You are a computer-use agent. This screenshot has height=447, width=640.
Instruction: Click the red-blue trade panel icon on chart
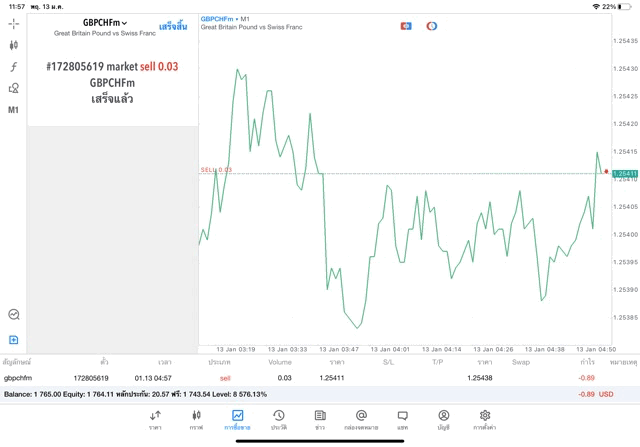pos(406,25)
